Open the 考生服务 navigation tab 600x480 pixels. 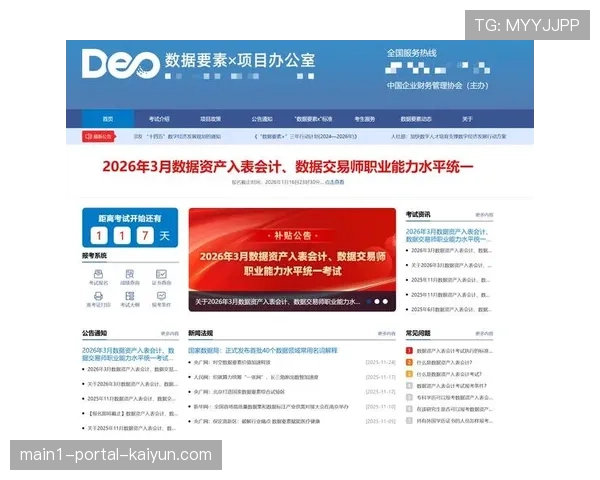click(x=365, y=119)
